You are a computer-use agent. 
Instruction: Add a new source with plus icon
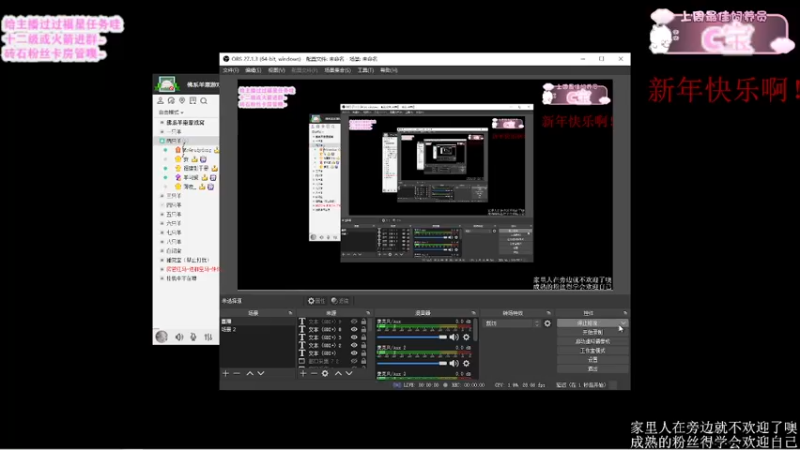(x=303, y=373)
